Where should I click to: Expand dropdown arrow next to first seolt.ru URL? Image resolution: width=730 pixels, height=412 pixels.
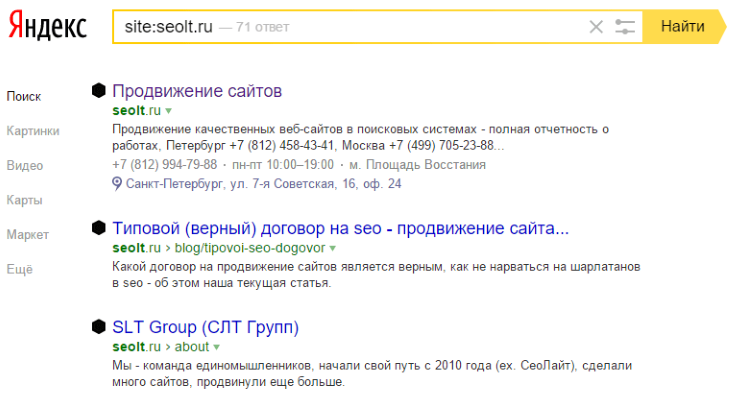pos(169,111)
